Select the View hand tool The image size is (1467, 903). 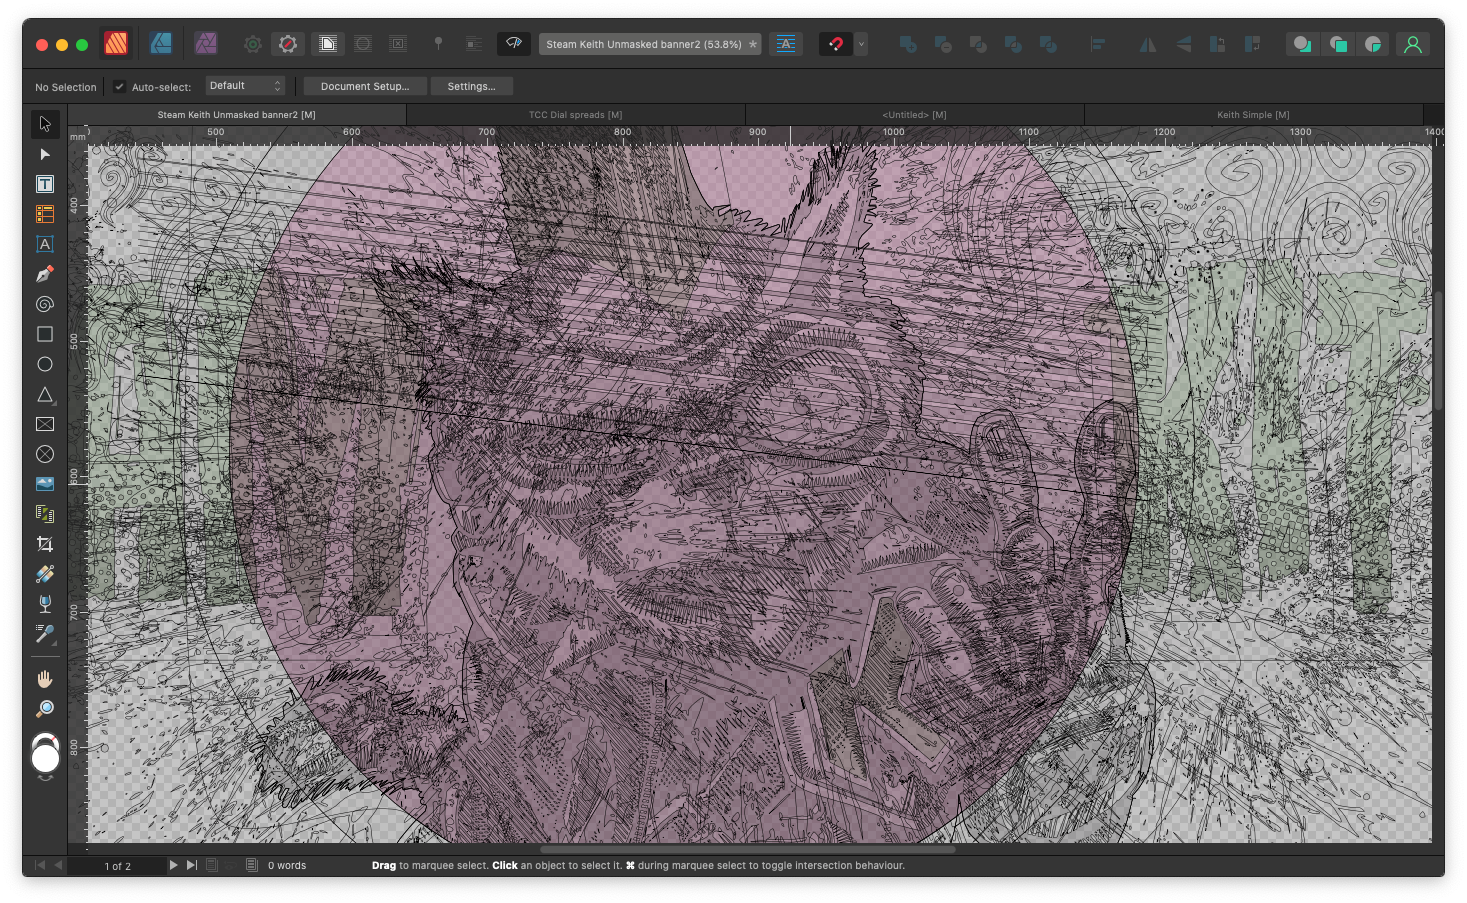(x=44, y=679)
